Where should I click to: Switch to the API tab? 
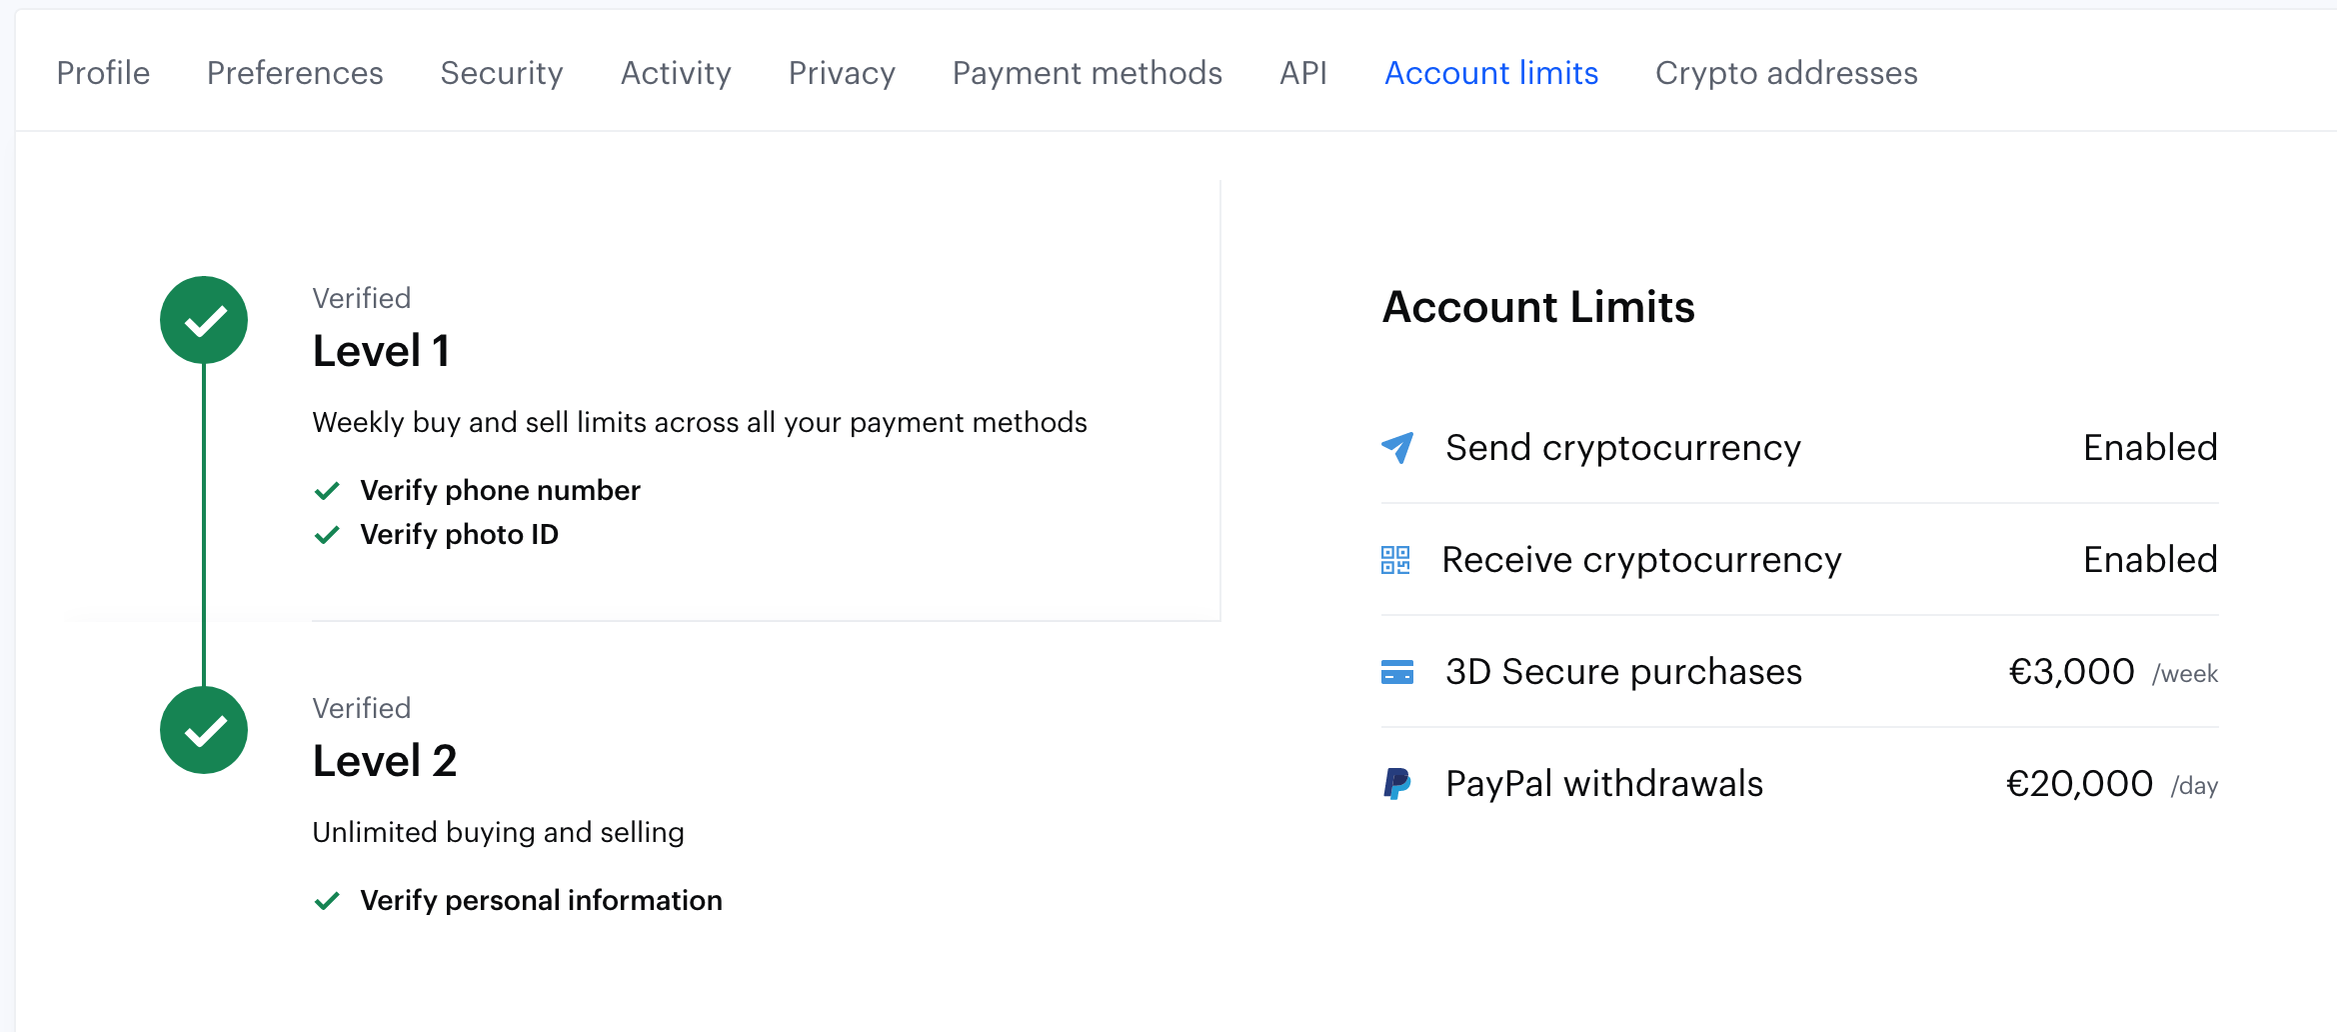click(x=1303, y=73)
